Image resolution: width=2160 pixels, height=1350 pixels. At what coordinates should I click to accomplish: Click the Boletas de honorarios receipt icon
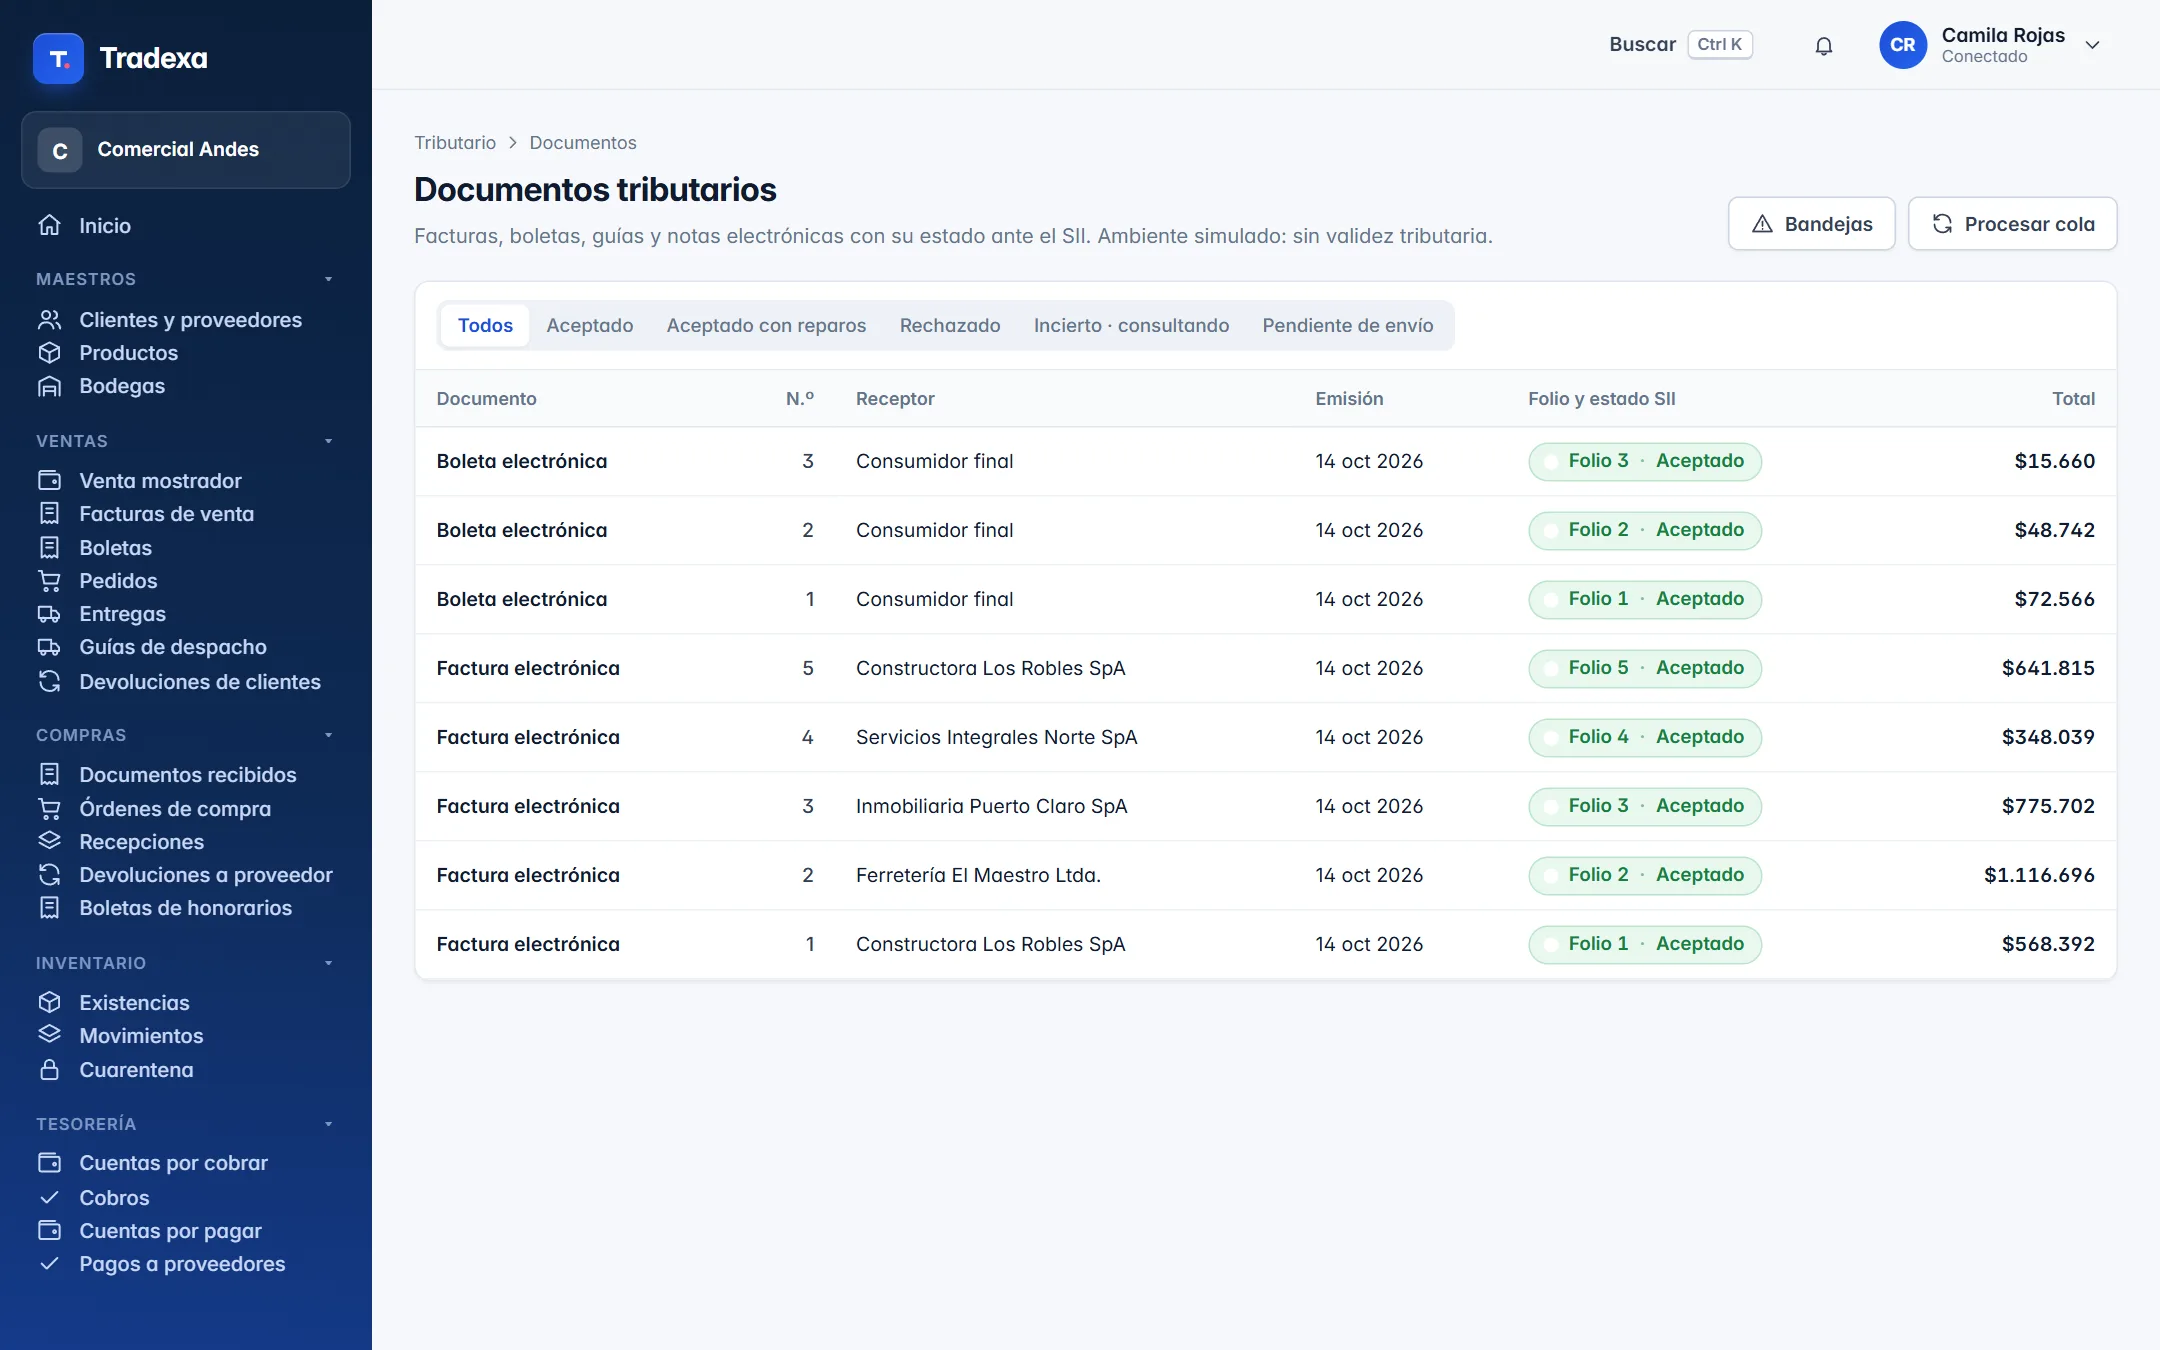(x=49, y=908)
